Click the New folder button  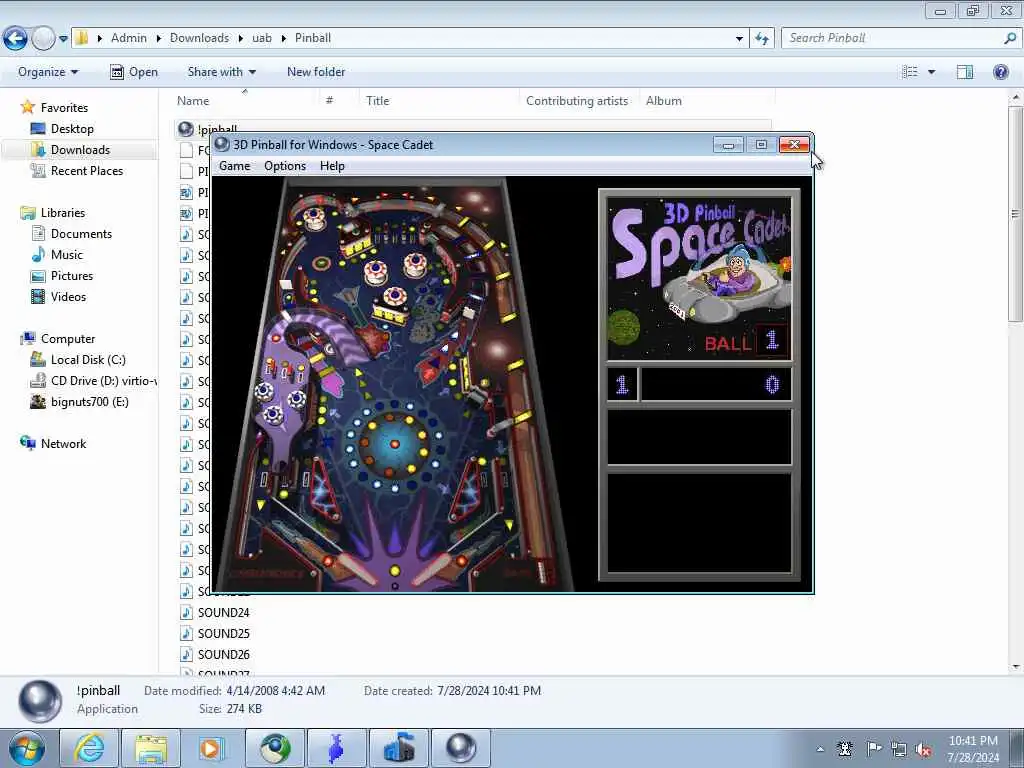[x=316, y=72]
